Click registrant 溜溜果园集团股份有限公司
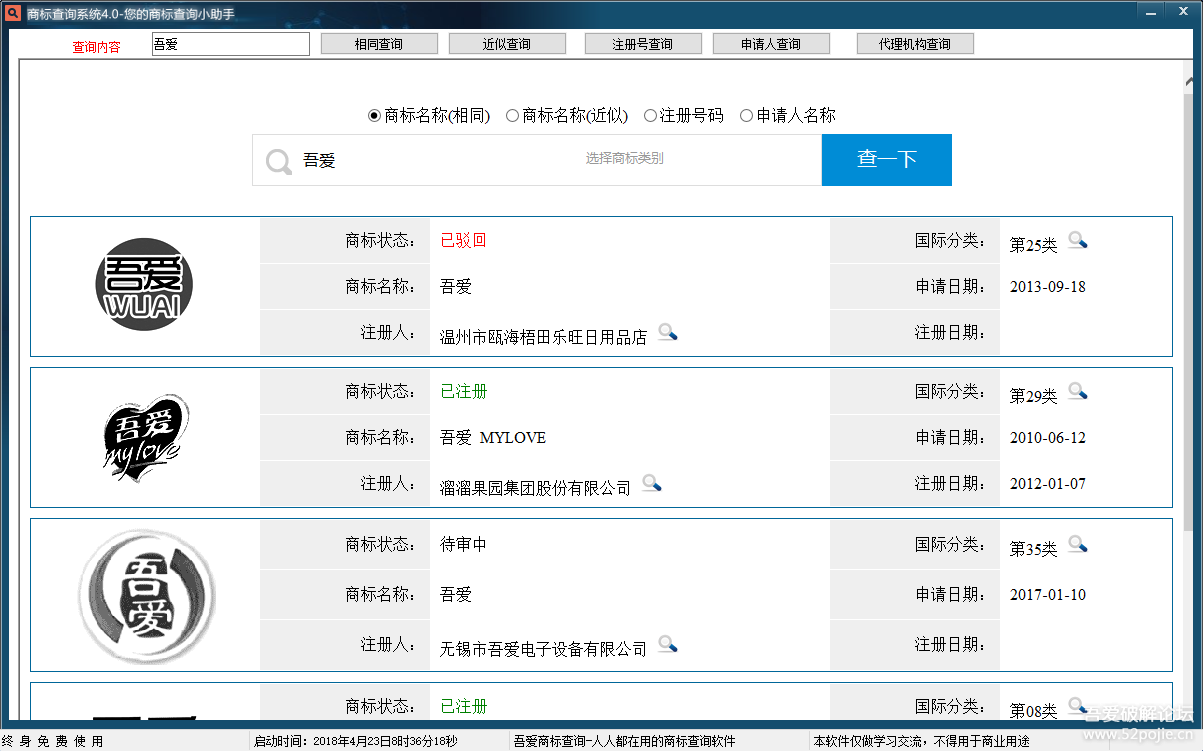Screen dimensions: 1203x751 click(535, 488)
